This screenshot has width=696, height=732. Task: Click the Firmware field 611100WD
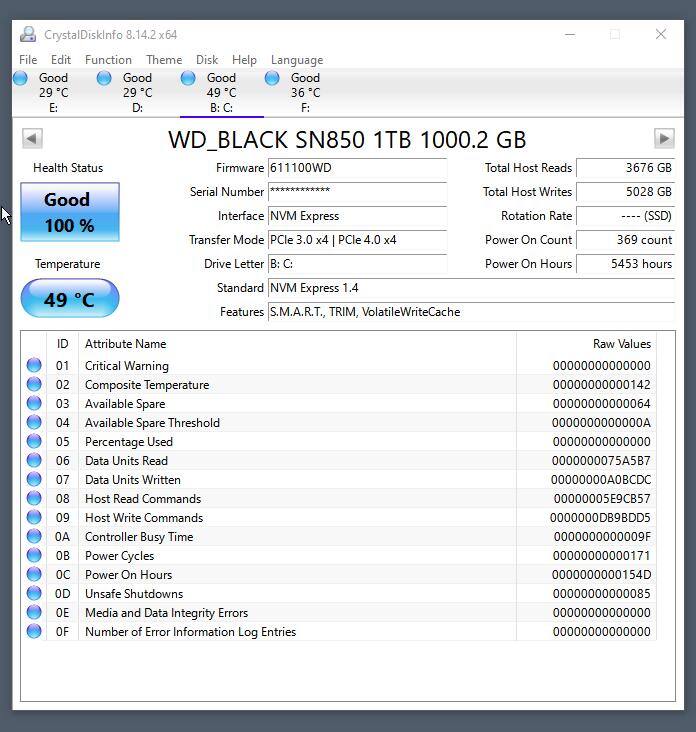357,168
